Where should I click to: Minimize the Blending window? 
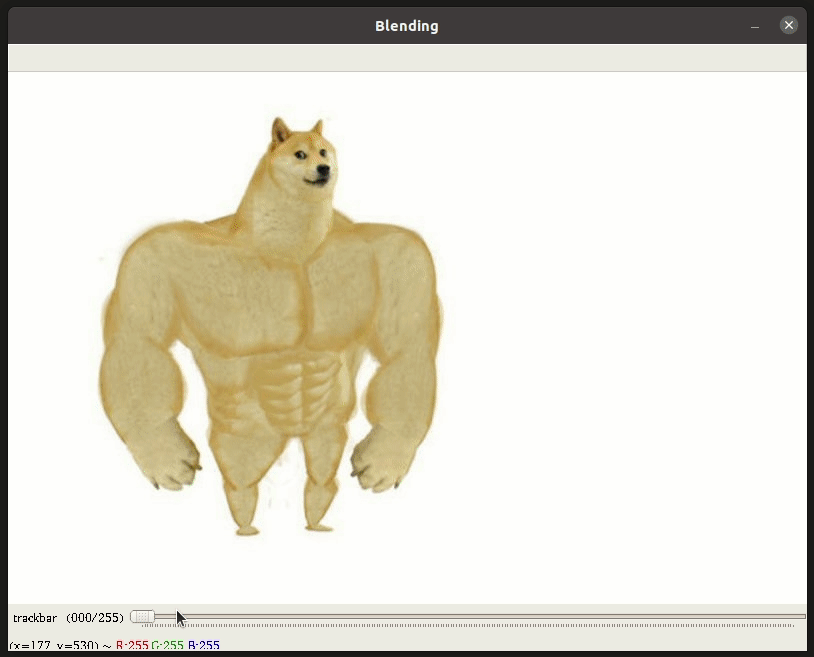pos(755,26)
